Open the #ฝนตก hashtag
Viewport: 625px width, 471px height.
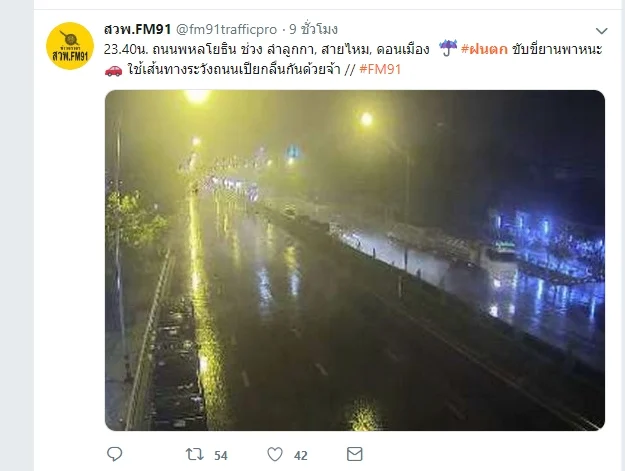click(484, 49)
